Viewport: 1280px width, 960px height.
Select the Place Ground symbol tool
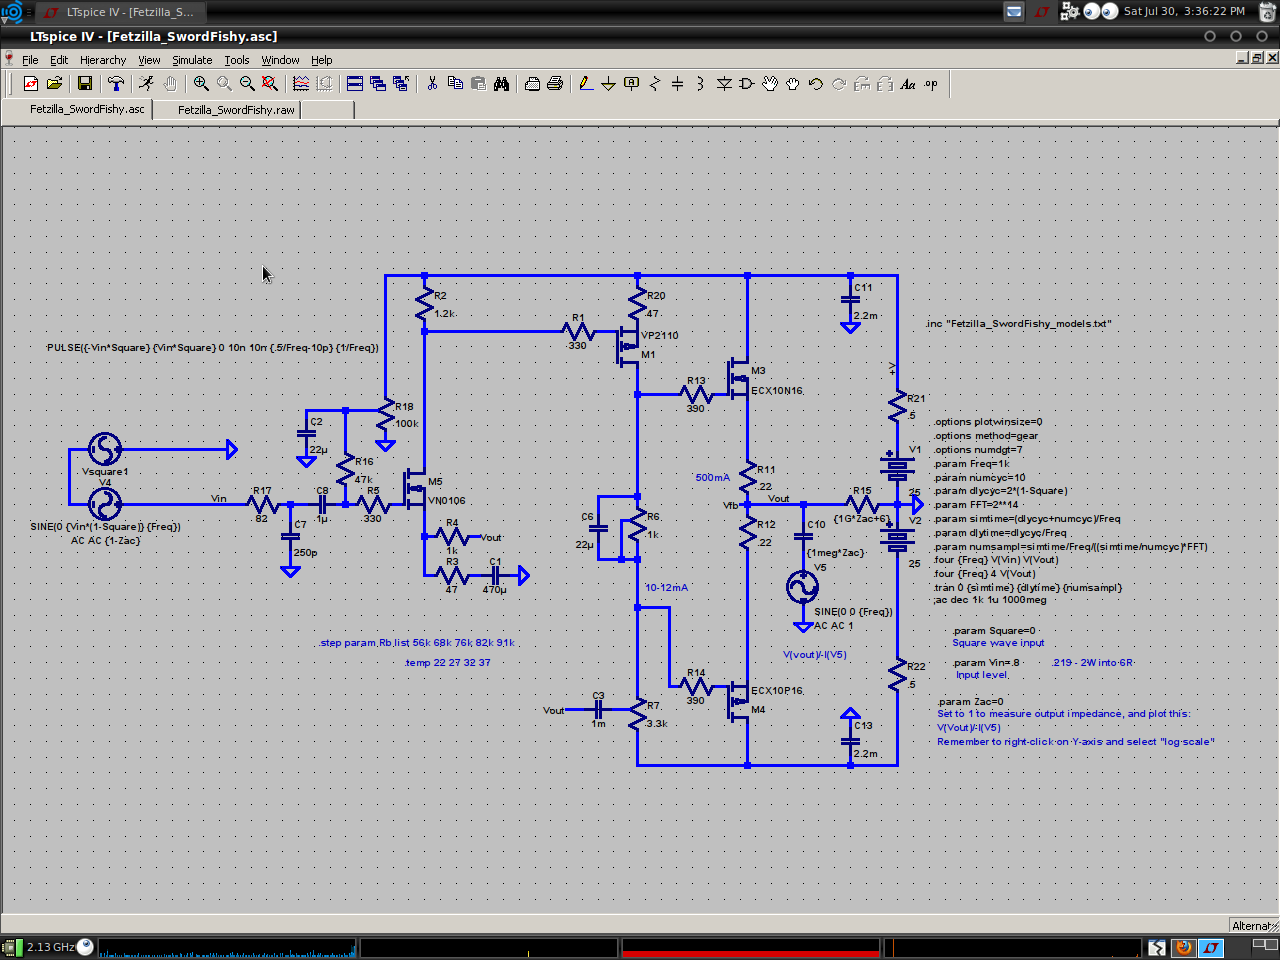[x=608, y=84]
